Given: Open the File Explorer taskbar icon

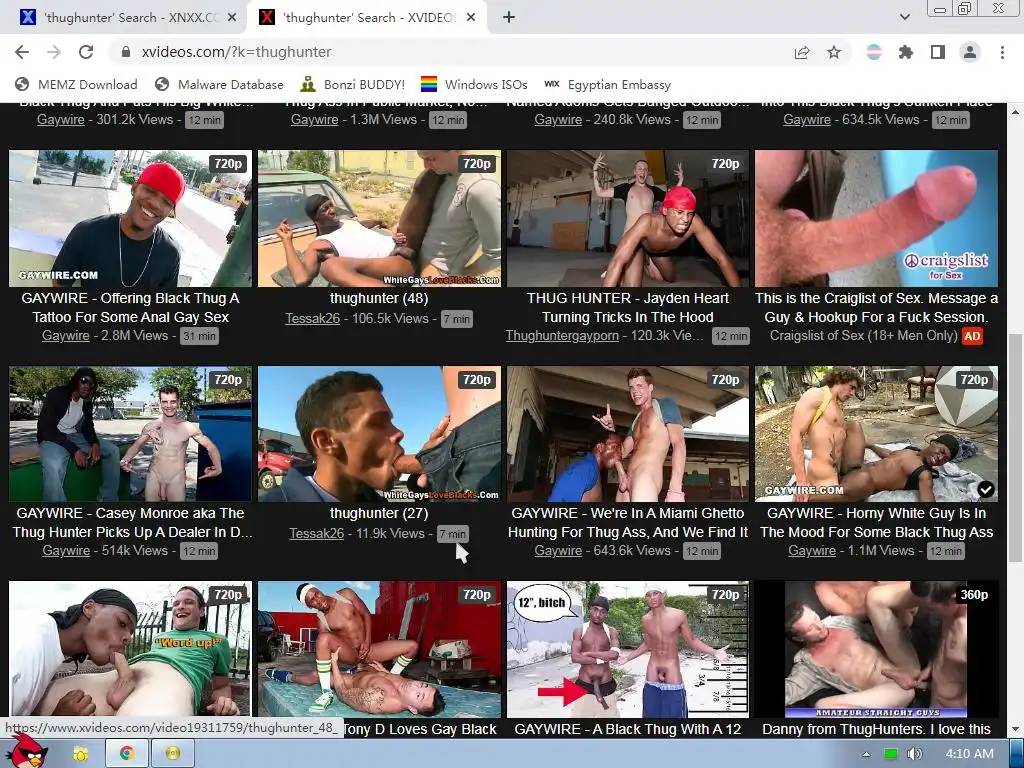Looking at the screenshot, I should coord(81,754).
